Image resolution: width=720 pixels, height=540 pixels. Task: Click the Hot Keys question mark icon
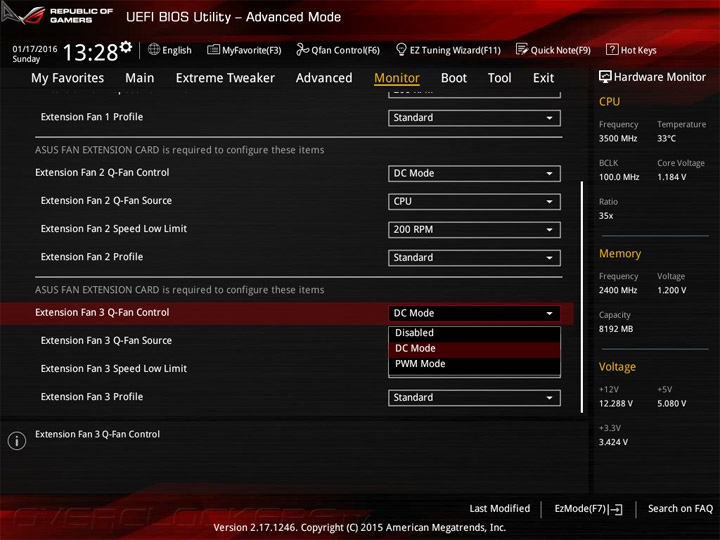pos(612,49)
